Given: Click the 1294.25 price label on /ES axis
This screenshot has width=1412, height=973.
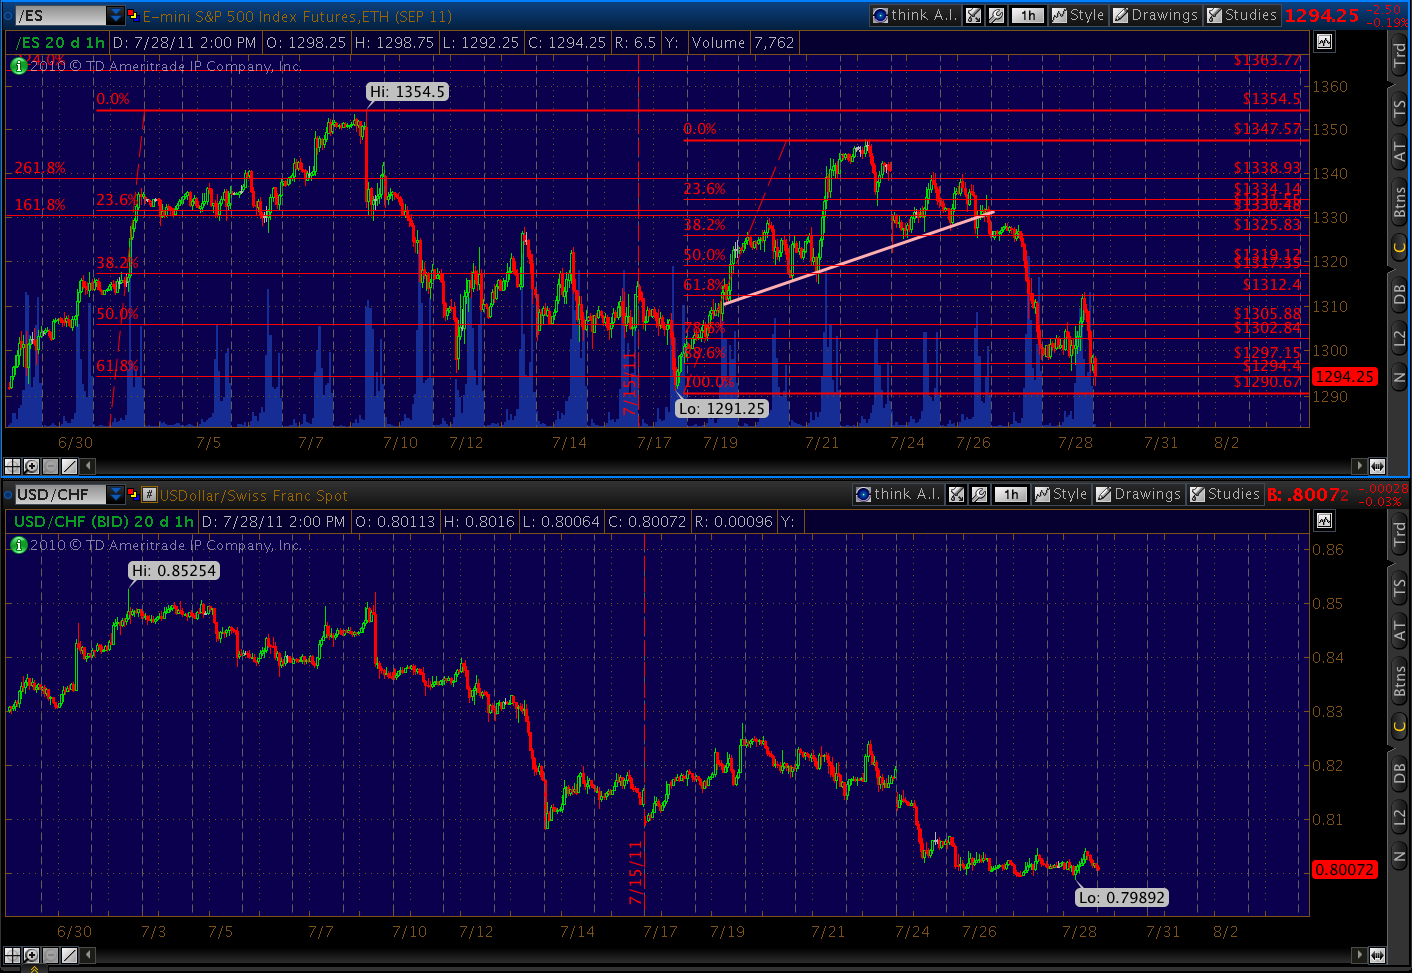Looking at the screenshot, I should click(x=1344, y=377).
